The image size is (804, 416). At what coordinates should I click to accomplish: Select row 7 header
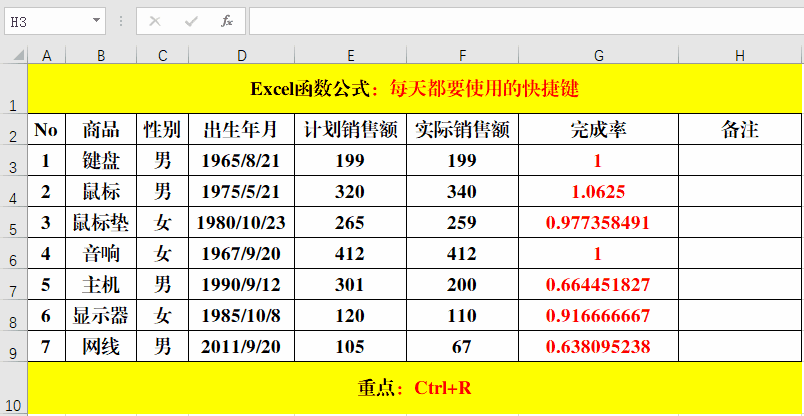coord(14,284)
